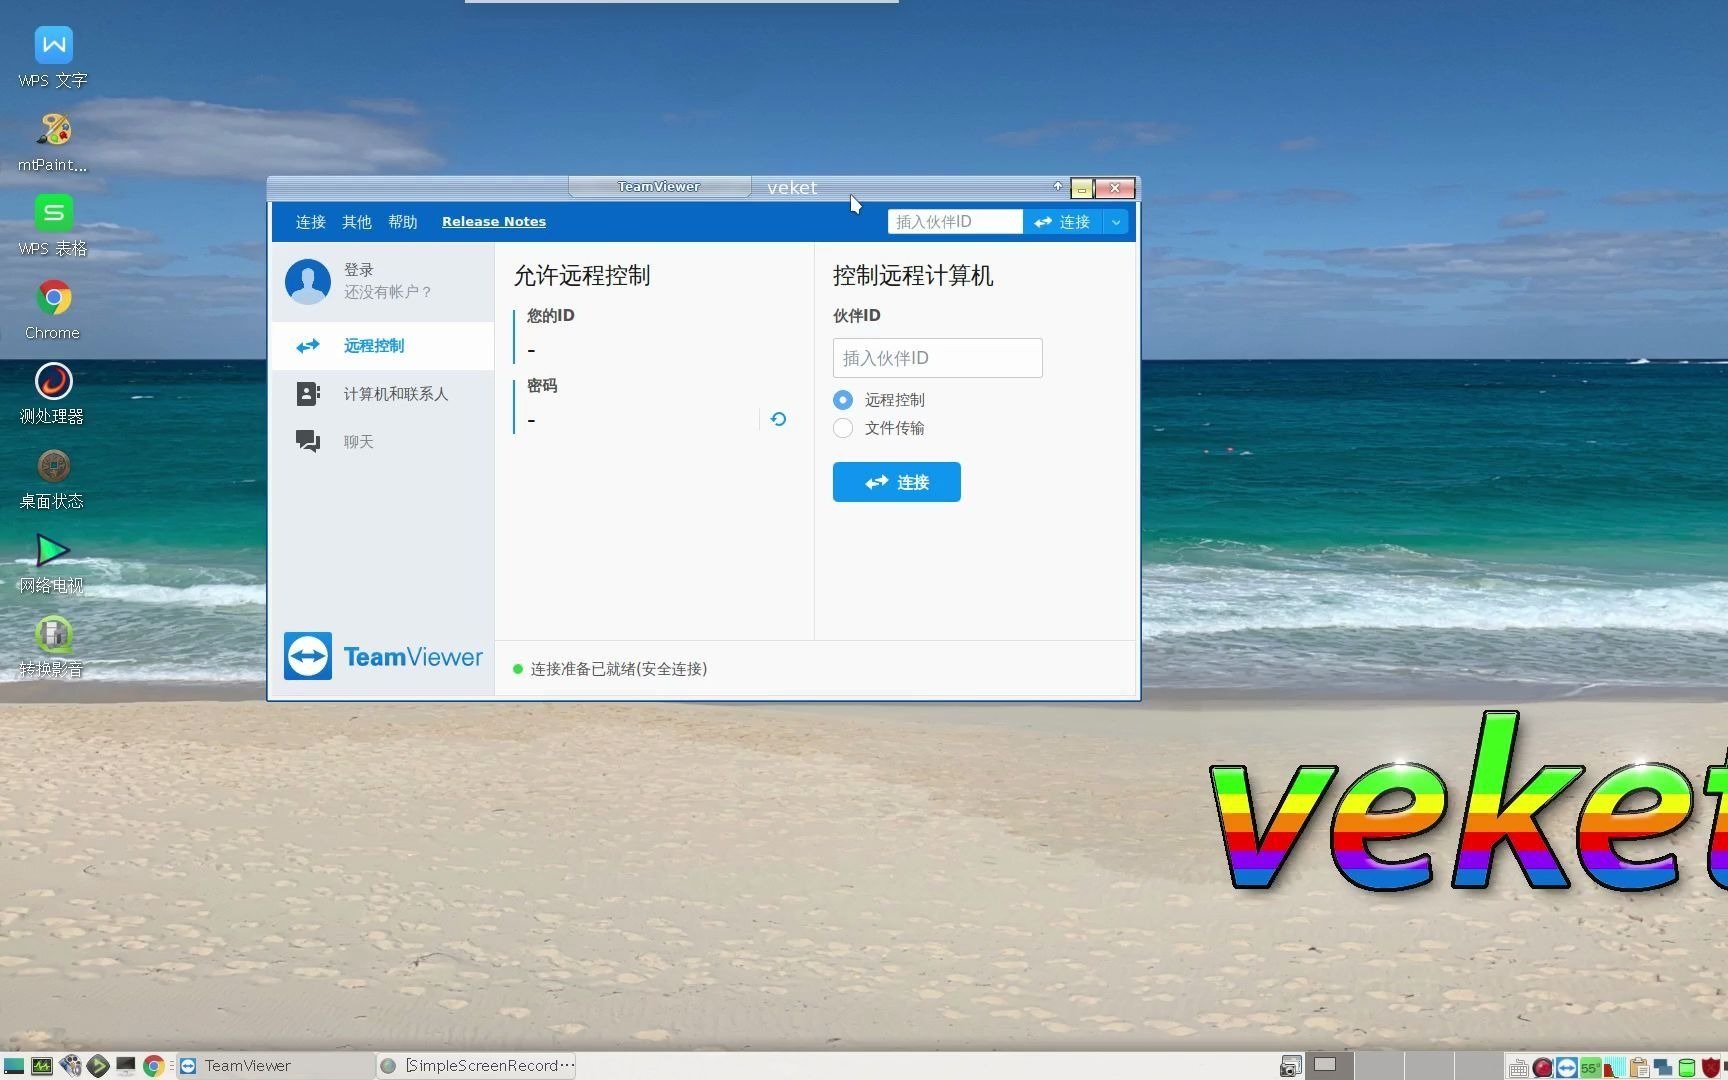Open the mtPaint desktop icon
This screenshot has height=1080, width=1728.
54,142
